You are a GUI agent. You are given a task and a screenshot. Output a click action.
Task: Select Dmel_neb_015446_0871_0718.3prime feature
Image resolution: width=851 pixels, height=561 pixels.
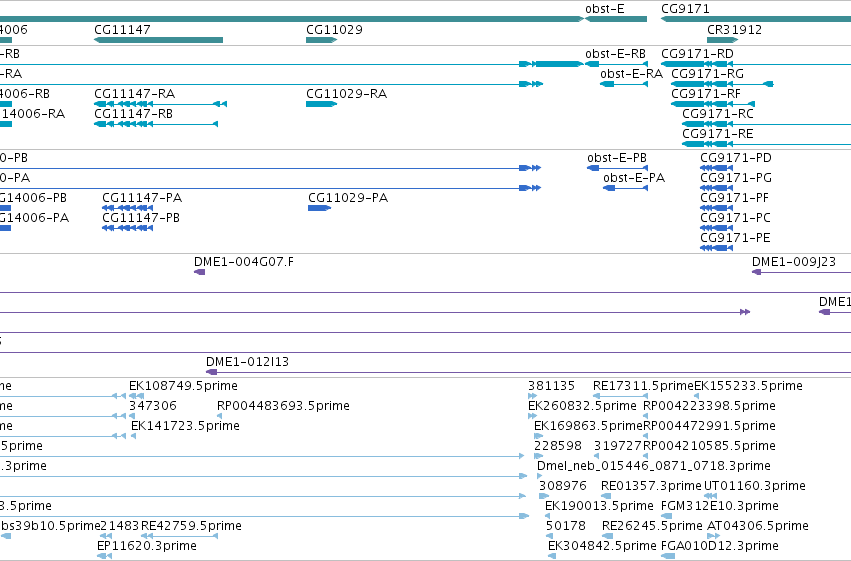653,466
